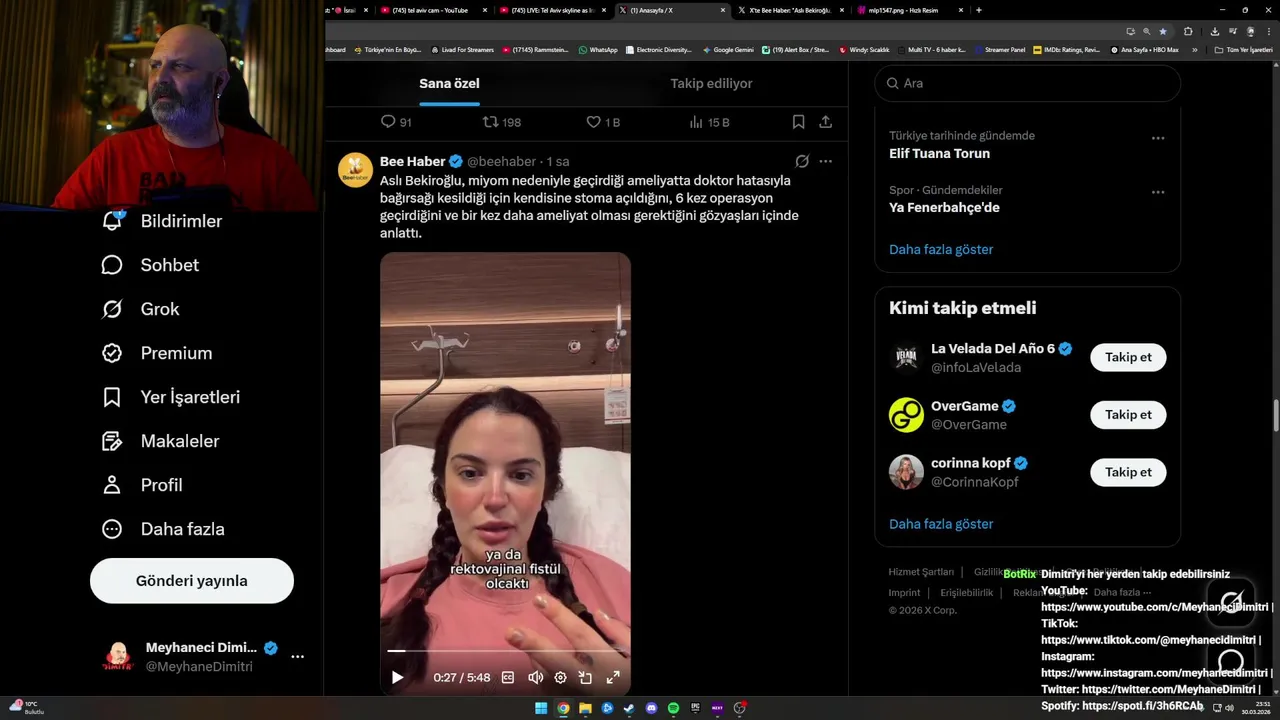Switch to the Takip ediyor tab
Image resolution: width=1280 pixels, height=720 pixels.
[x=711, y=83]
